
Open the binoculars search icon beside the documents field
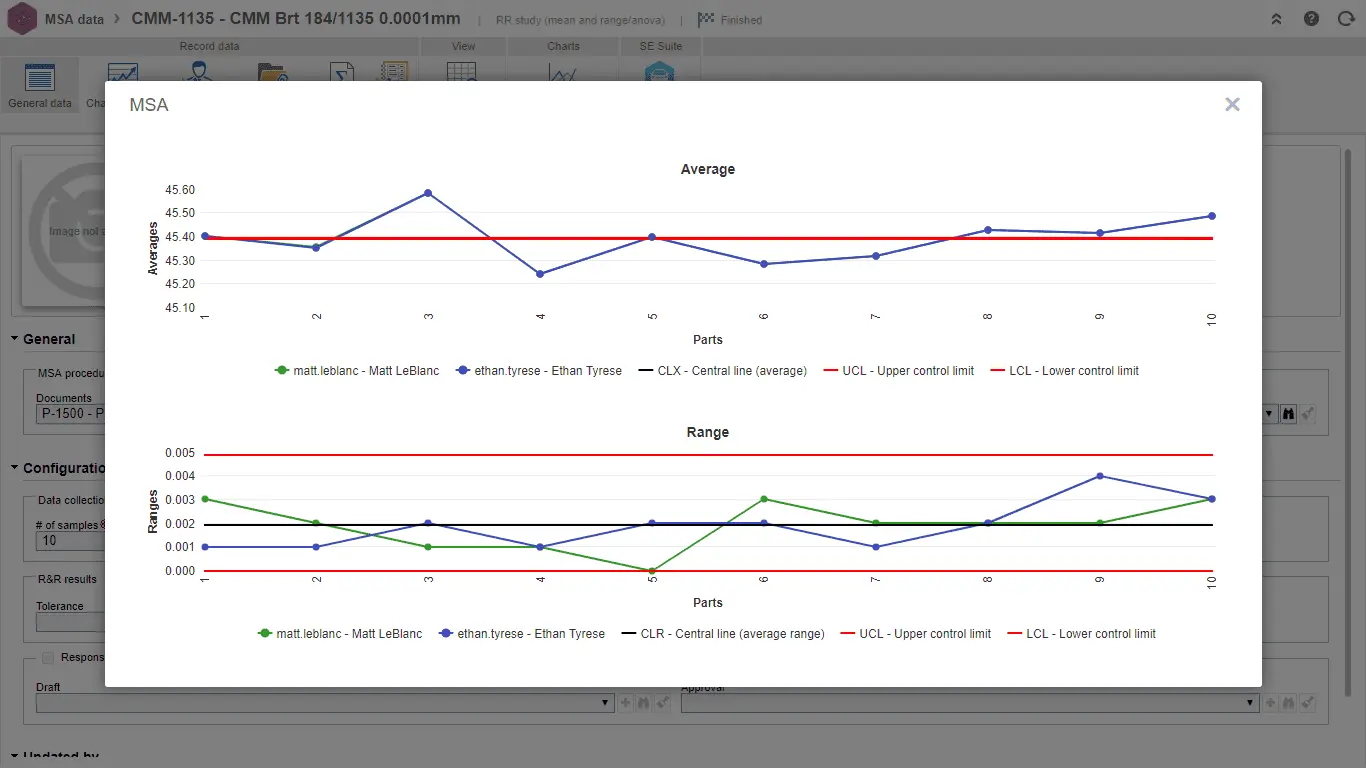[x=1289, y=413]
